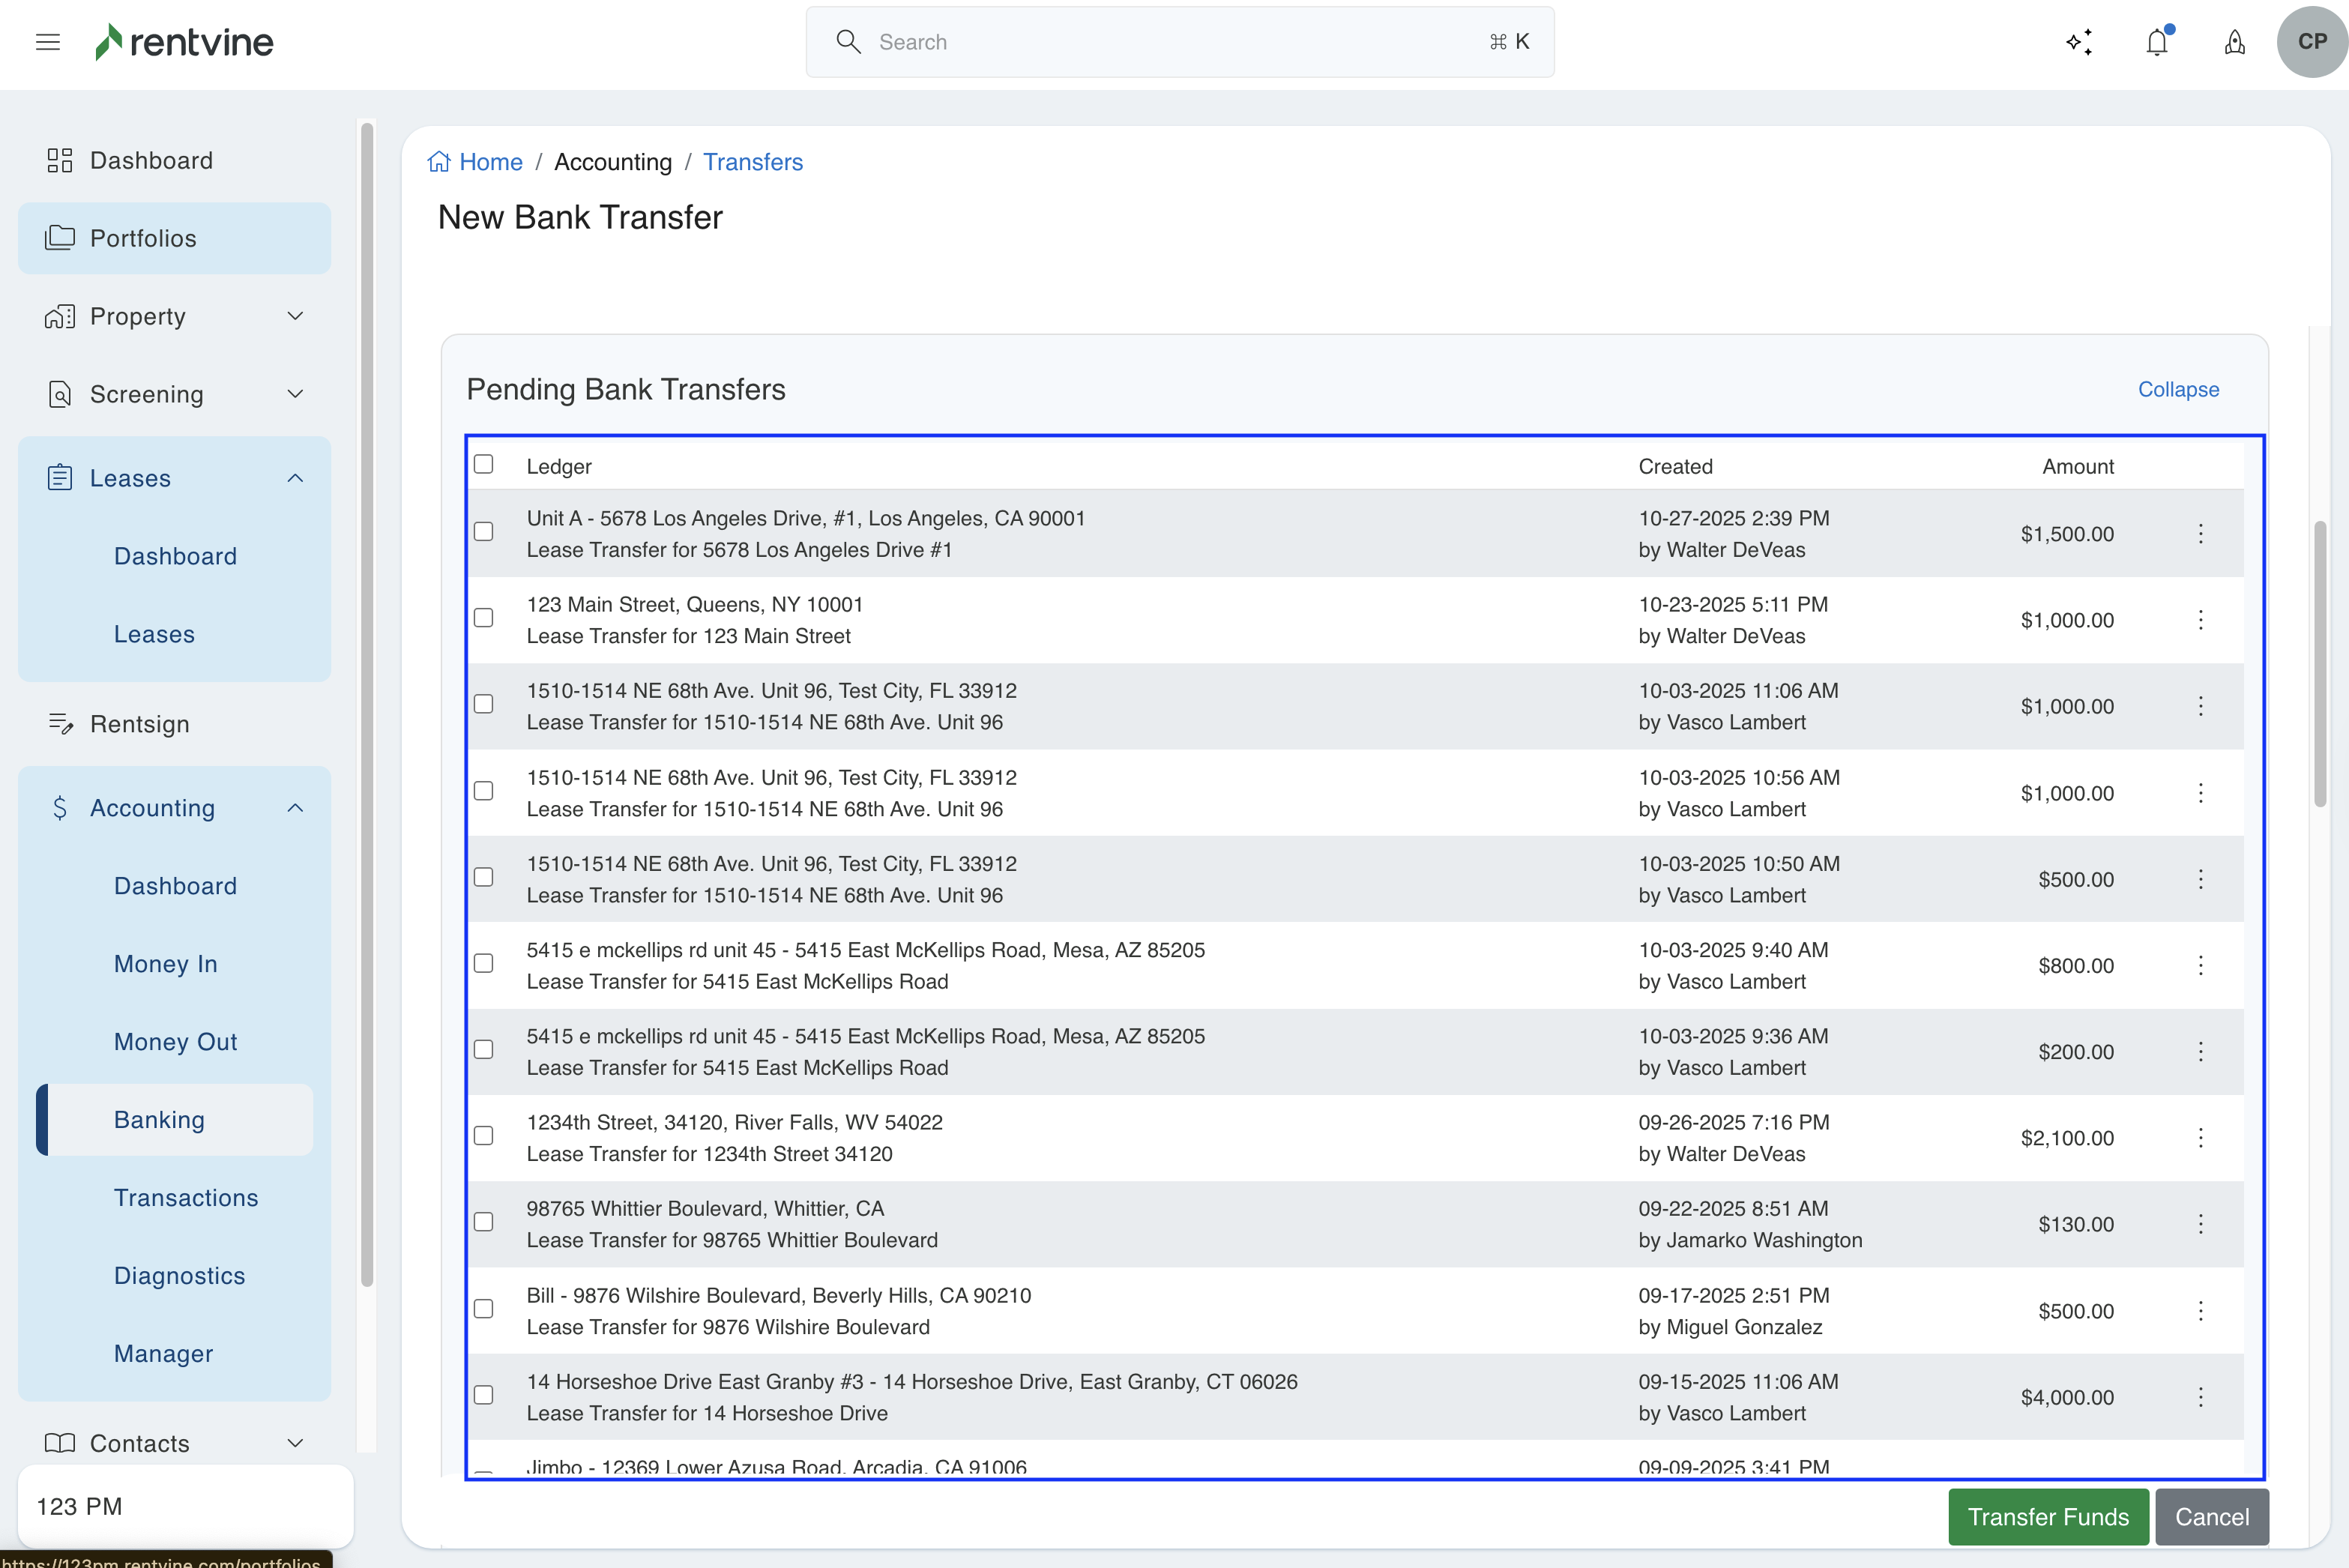Focus the Search input field
This screenshot has width=2349, height=1568.
(x=1178, y=42)
